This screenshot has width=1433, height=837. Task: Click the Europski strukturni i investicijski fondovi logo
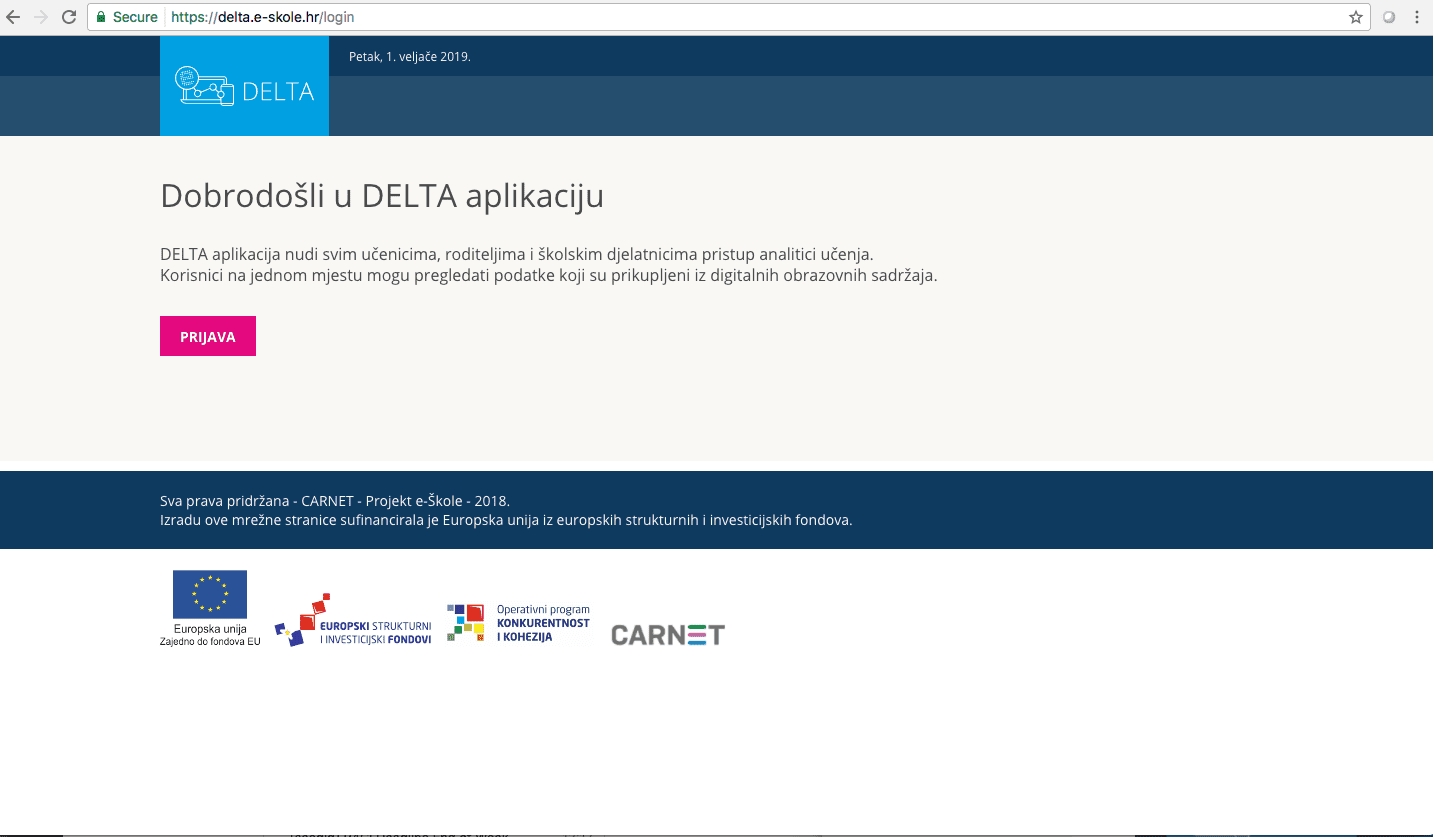click(x=353, y=620)
